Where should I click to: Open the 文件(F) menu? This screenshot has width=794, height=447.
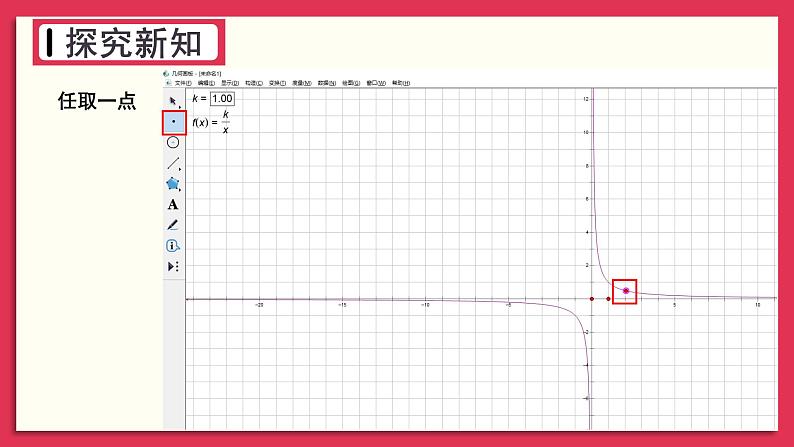[183, 83]
